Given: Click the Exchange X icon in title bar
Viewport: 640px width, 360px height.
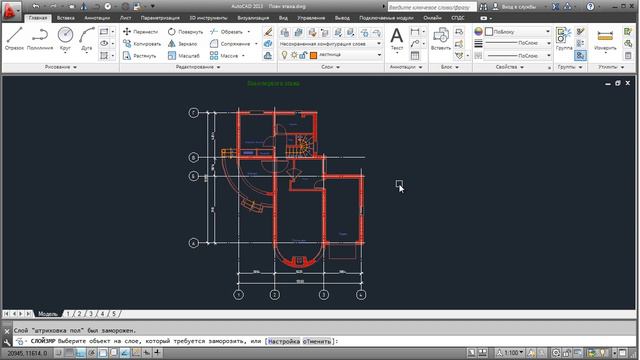Looking at the screenshot, I should 556,7.
